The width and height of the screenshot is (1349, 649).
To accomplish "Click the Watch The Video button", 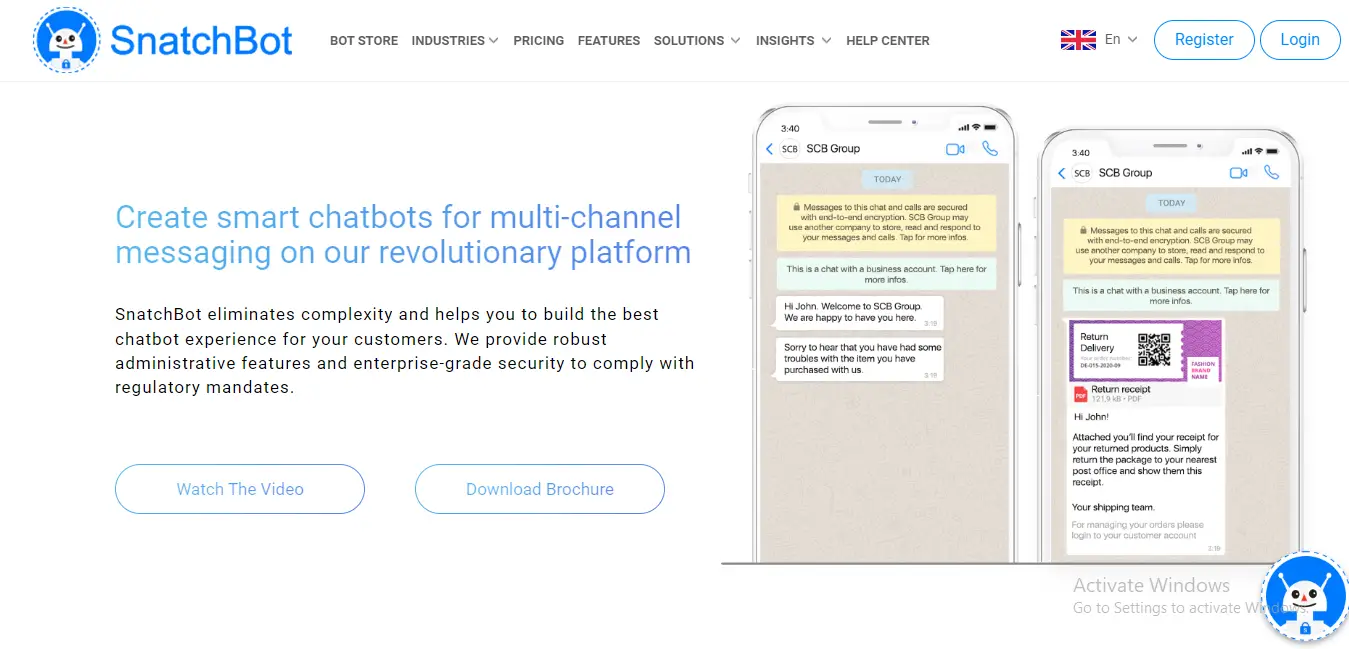I will pos(240,489).
